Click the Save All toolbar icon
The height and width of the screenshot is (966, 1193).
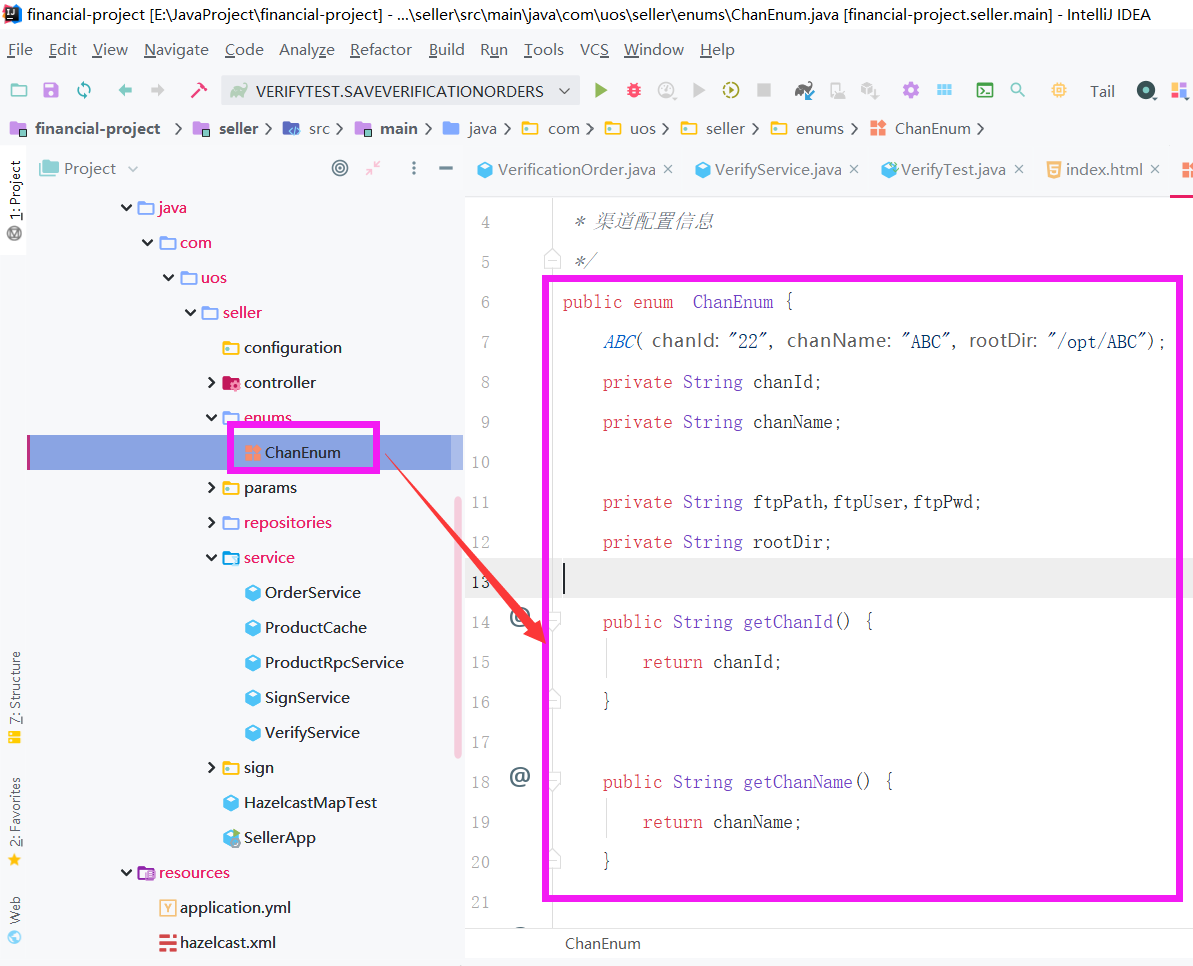[x=51, y=90]
